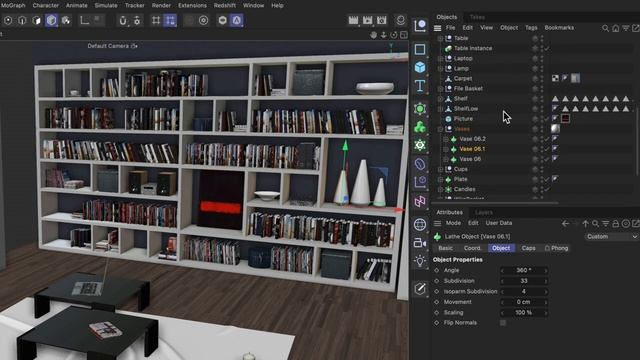
Task: Switch to the Coord tab
Action: coord(472,248)
